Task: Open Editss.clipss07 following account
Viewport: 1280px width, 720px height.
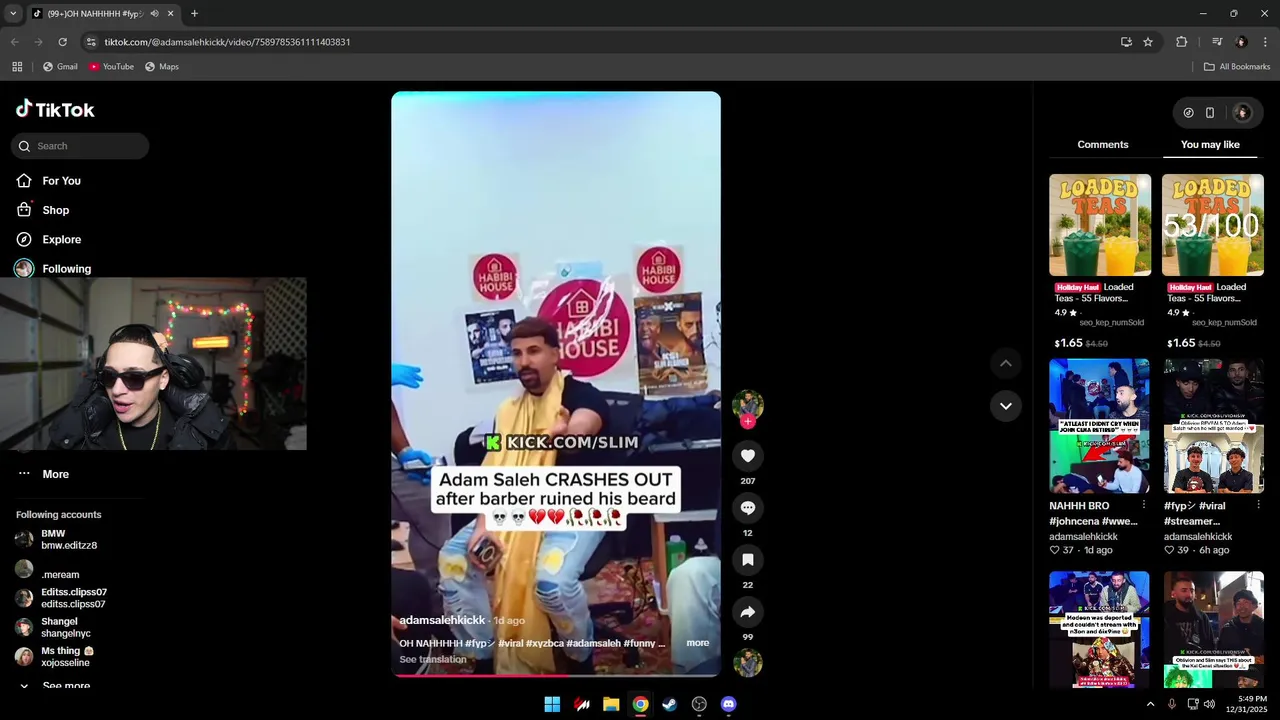Action: pyautogui.click(x=62, y=598)
